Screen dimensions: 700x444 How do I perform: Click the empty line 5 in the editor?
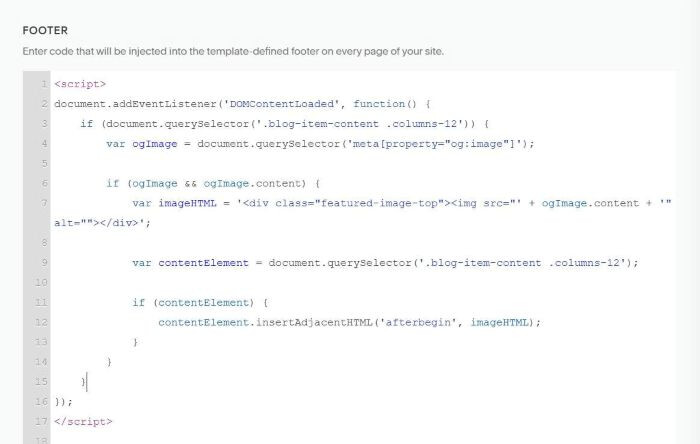pos(362,163)
